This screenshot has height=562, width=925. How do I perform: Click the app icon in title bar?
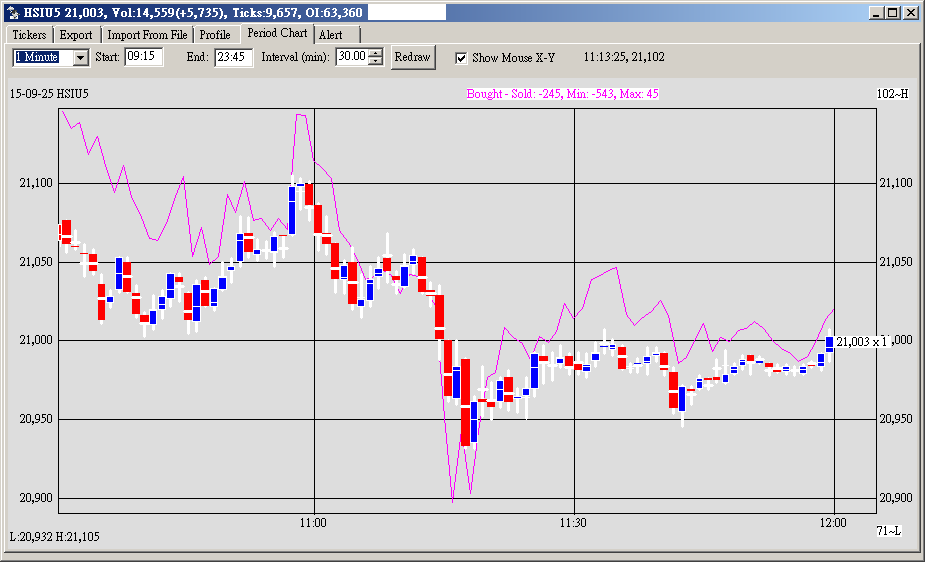pyautogui.click(x=13, y=12)
